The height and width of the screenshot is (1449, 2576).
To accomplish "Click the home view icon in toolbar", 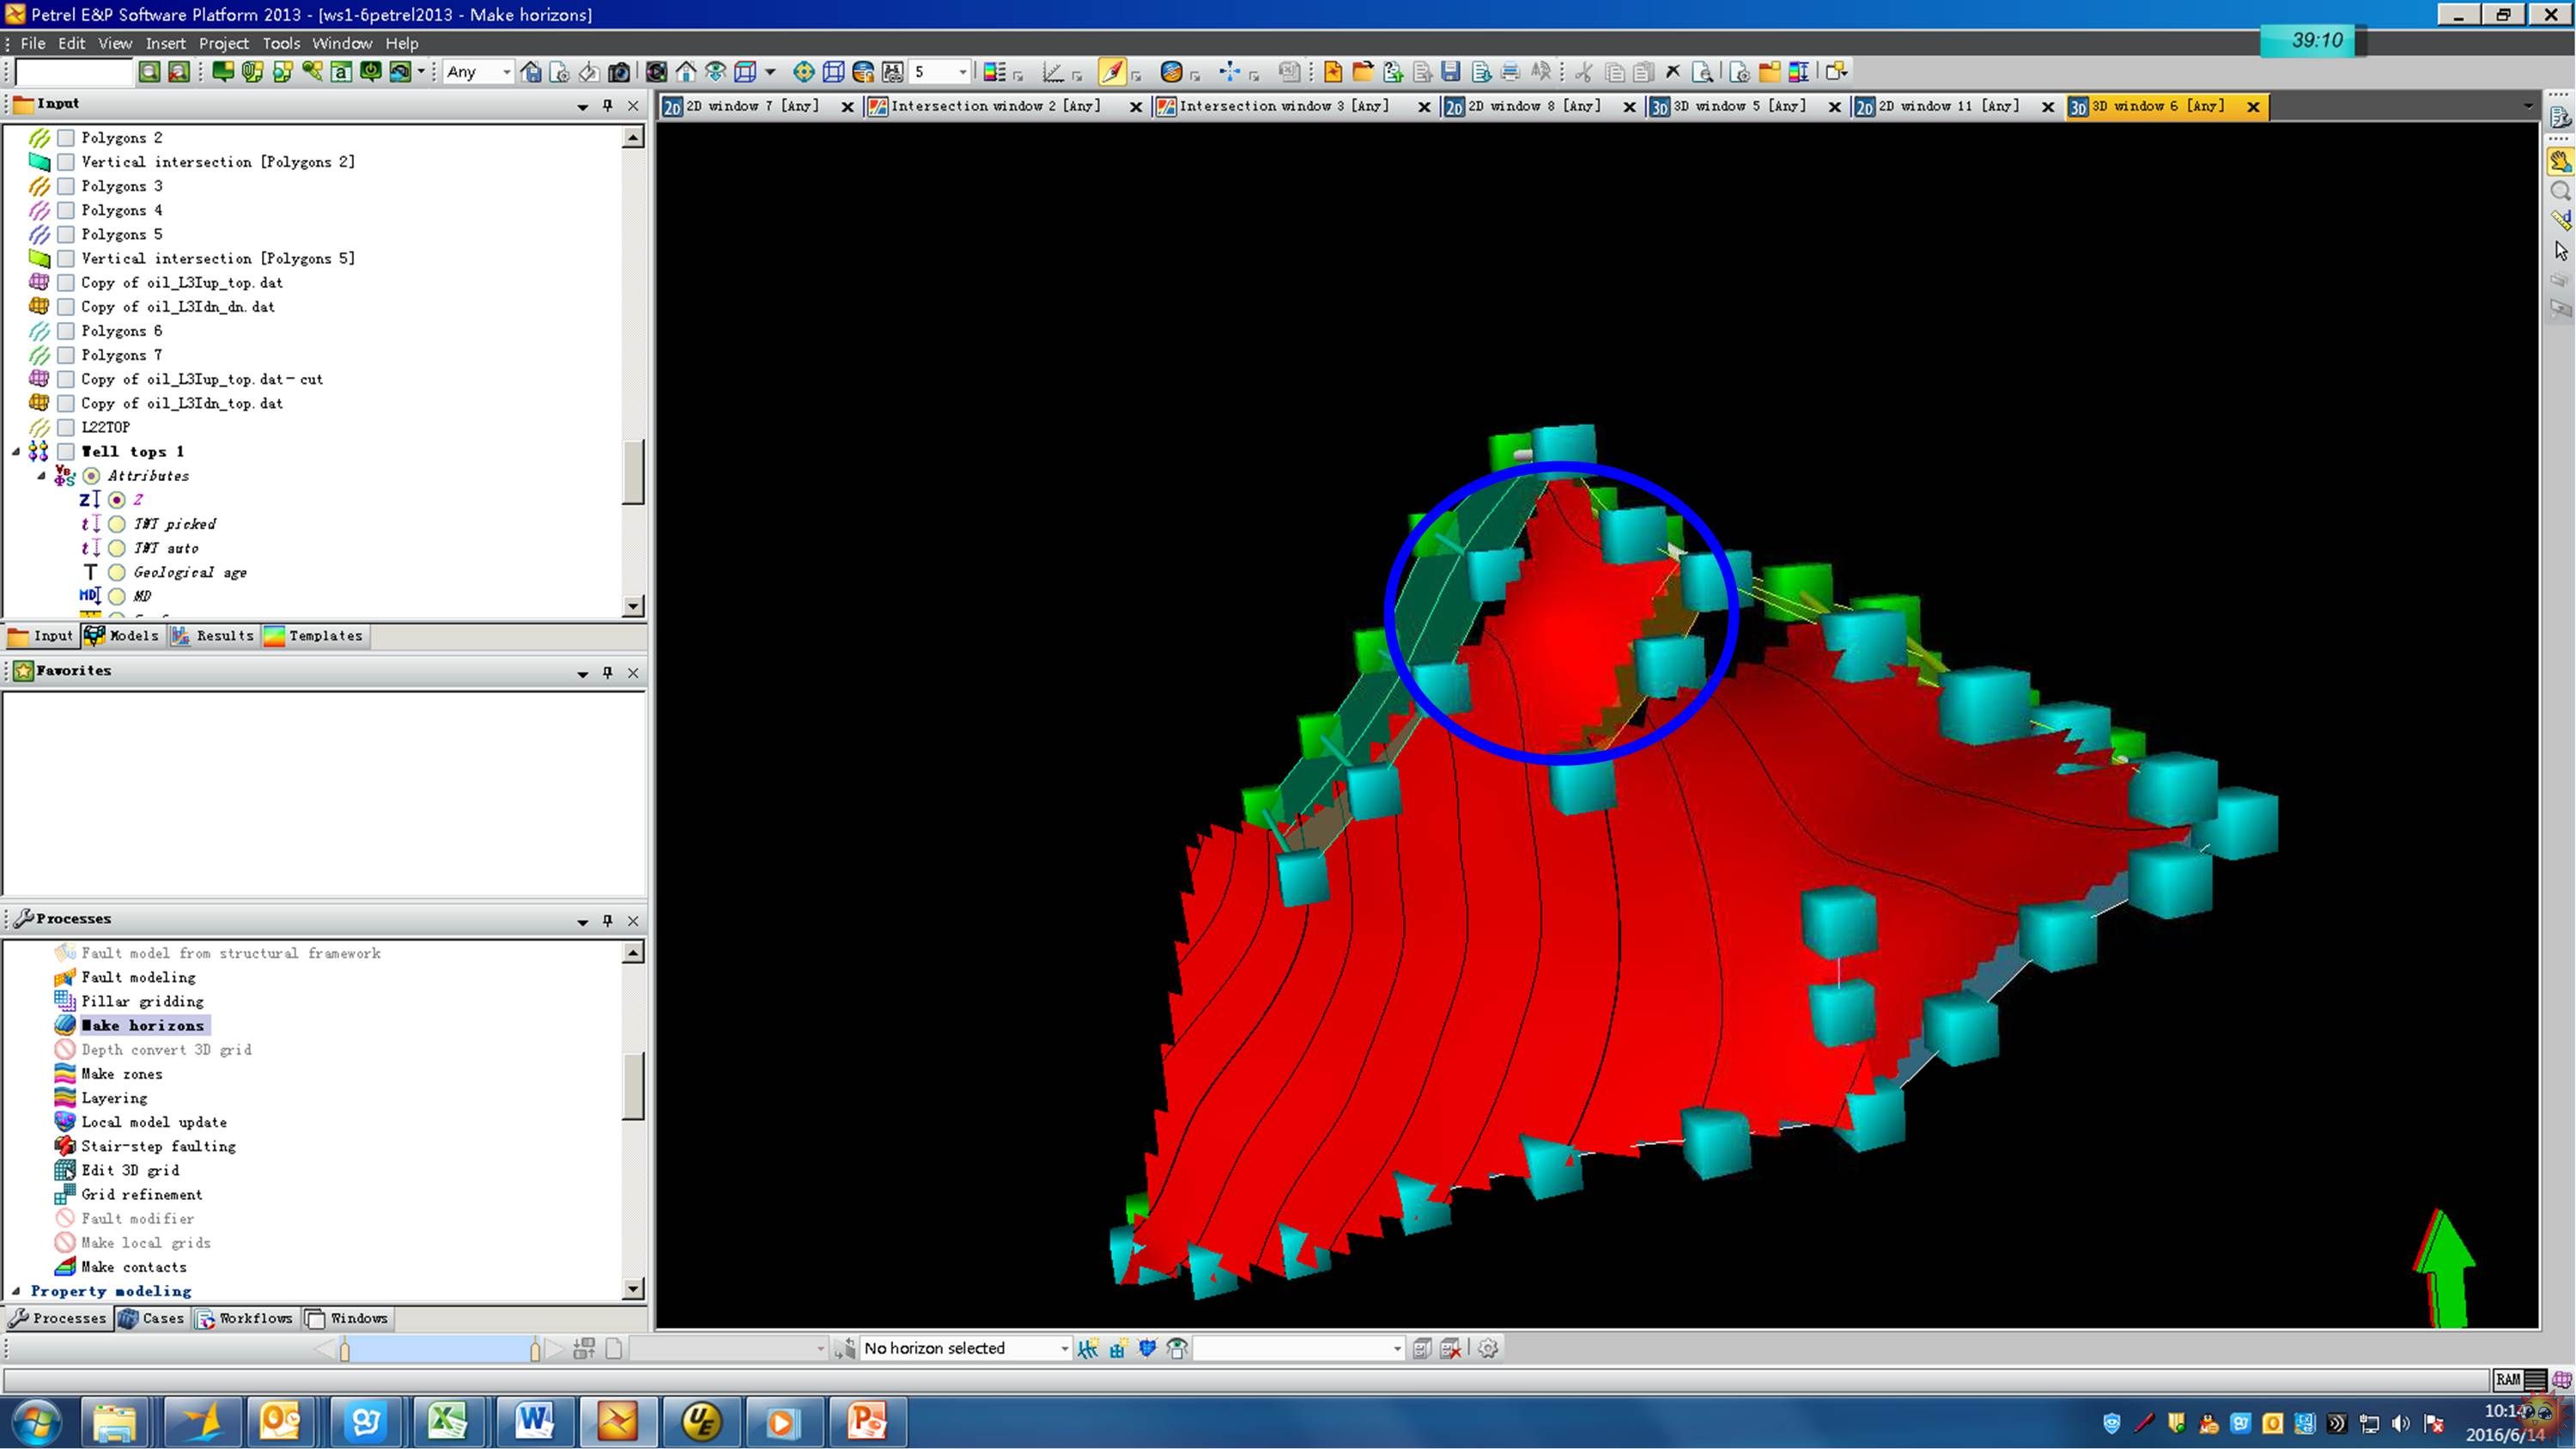I will click(x=686, y=72).
